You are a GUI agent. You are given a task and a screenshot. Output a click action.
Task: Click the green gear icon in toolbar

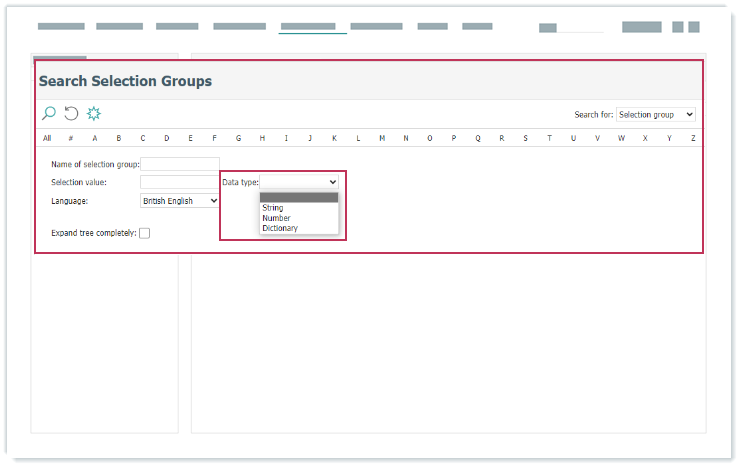tap(94, 114)
